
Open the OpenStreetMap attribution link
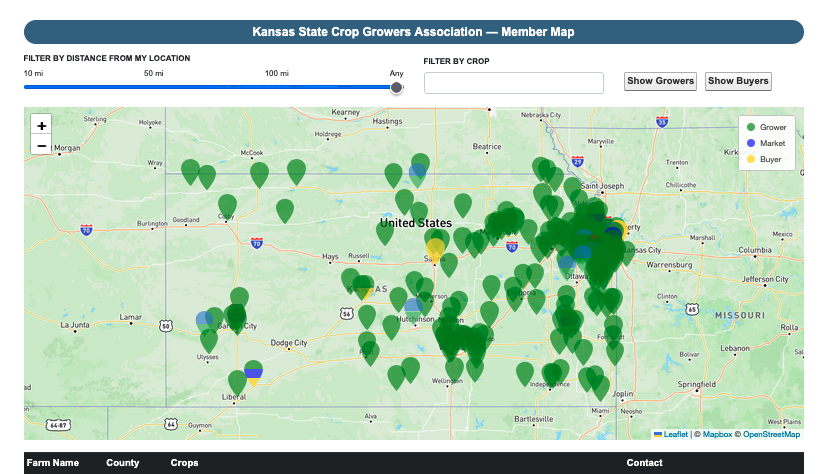point(771,434)
